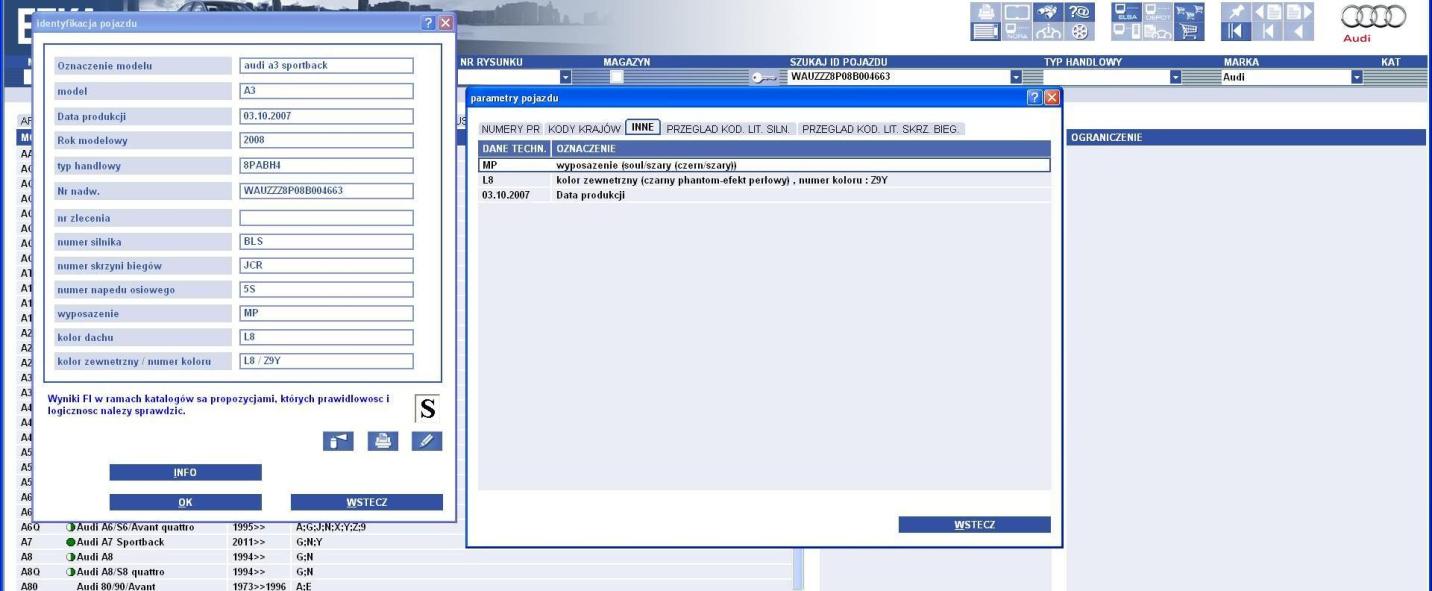Click the OZNACZENIE column header

[801, 148]
